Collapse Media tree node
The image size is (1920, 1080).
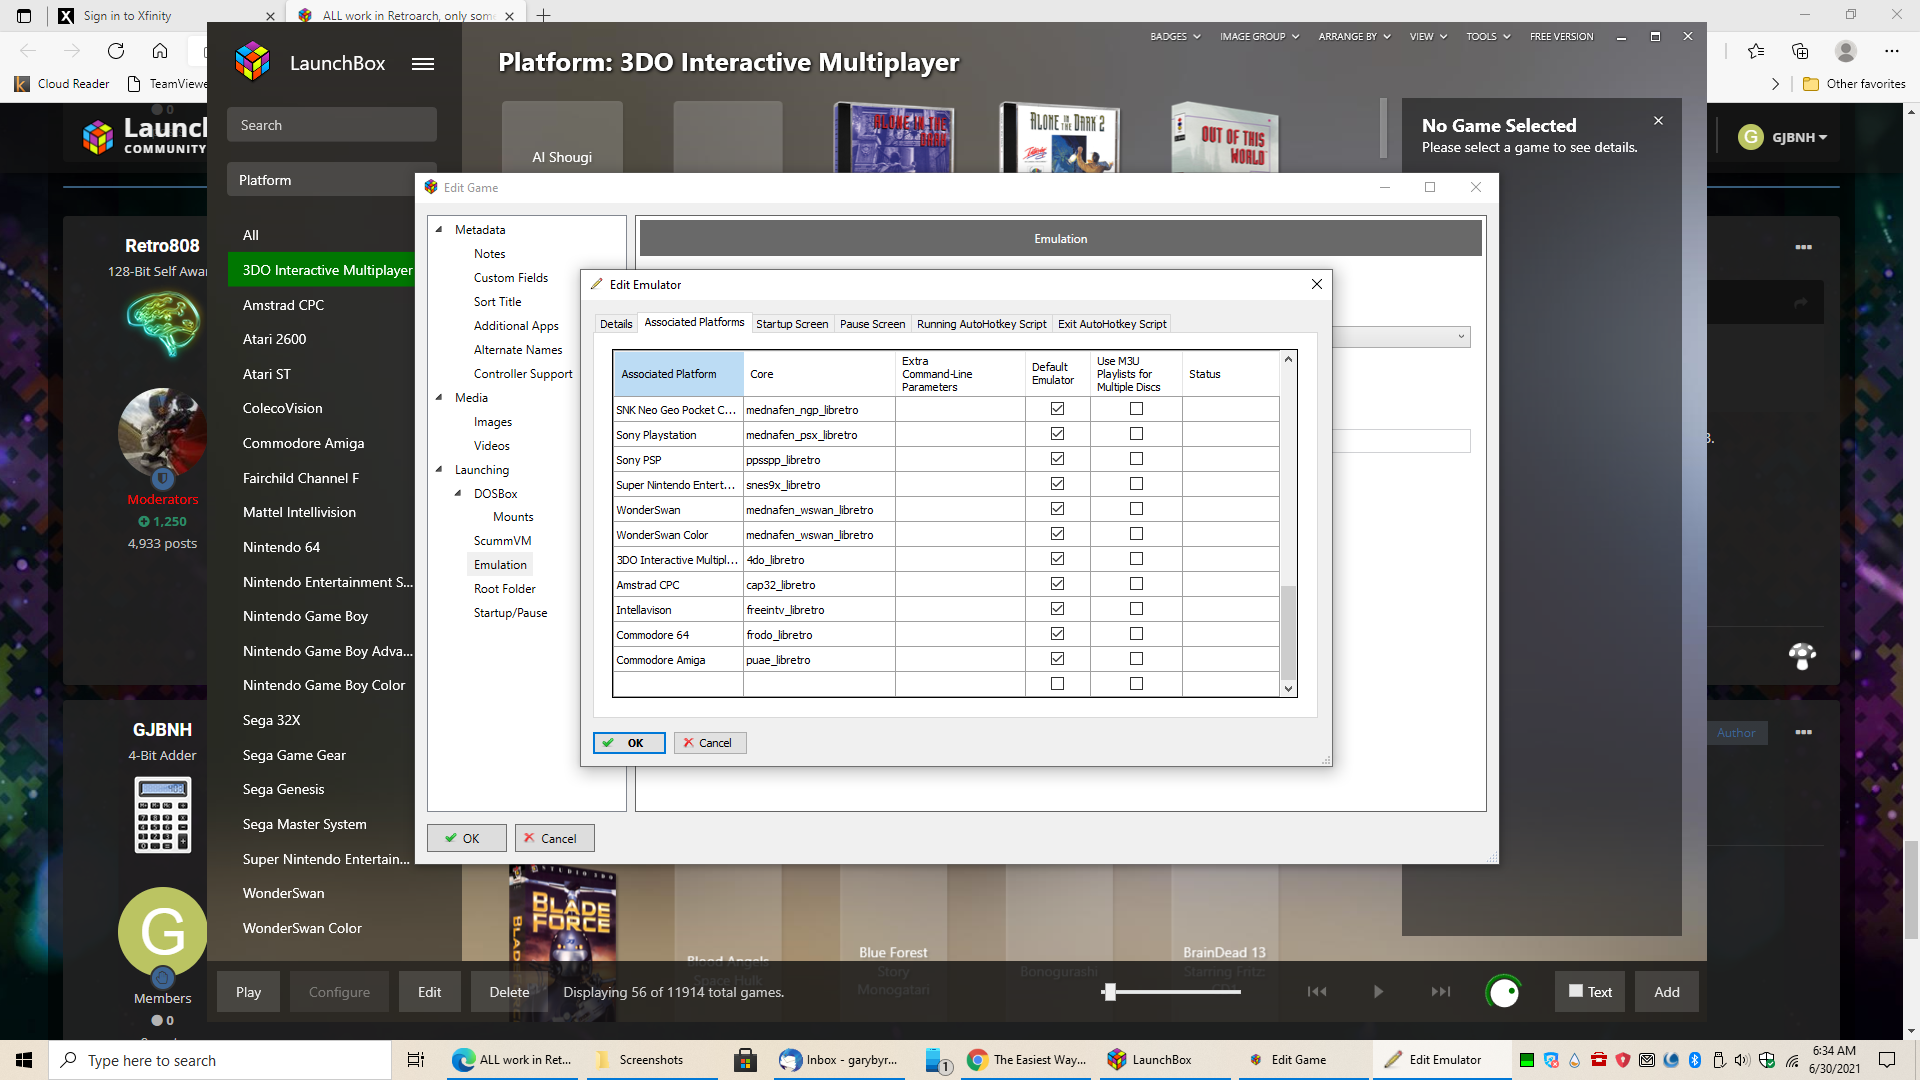[439, 397]
